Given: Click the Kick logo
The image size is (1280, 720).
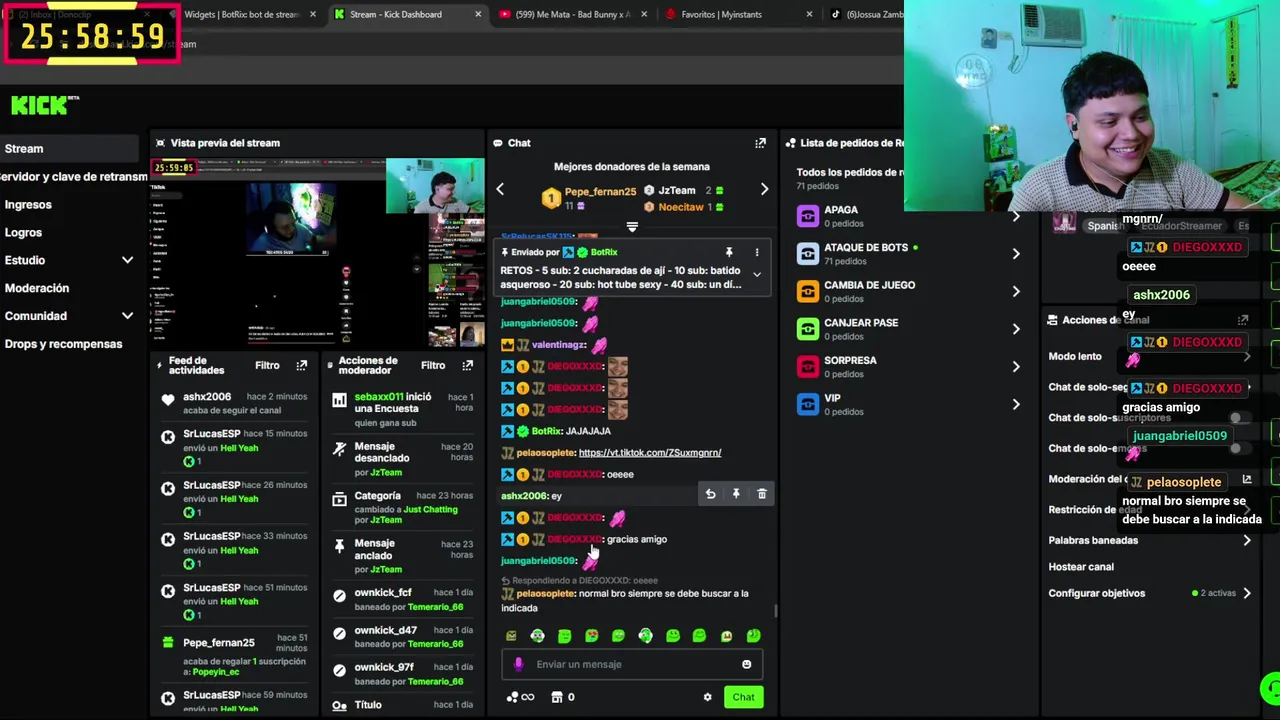Looking at the screenshot, I should (45, 104).
